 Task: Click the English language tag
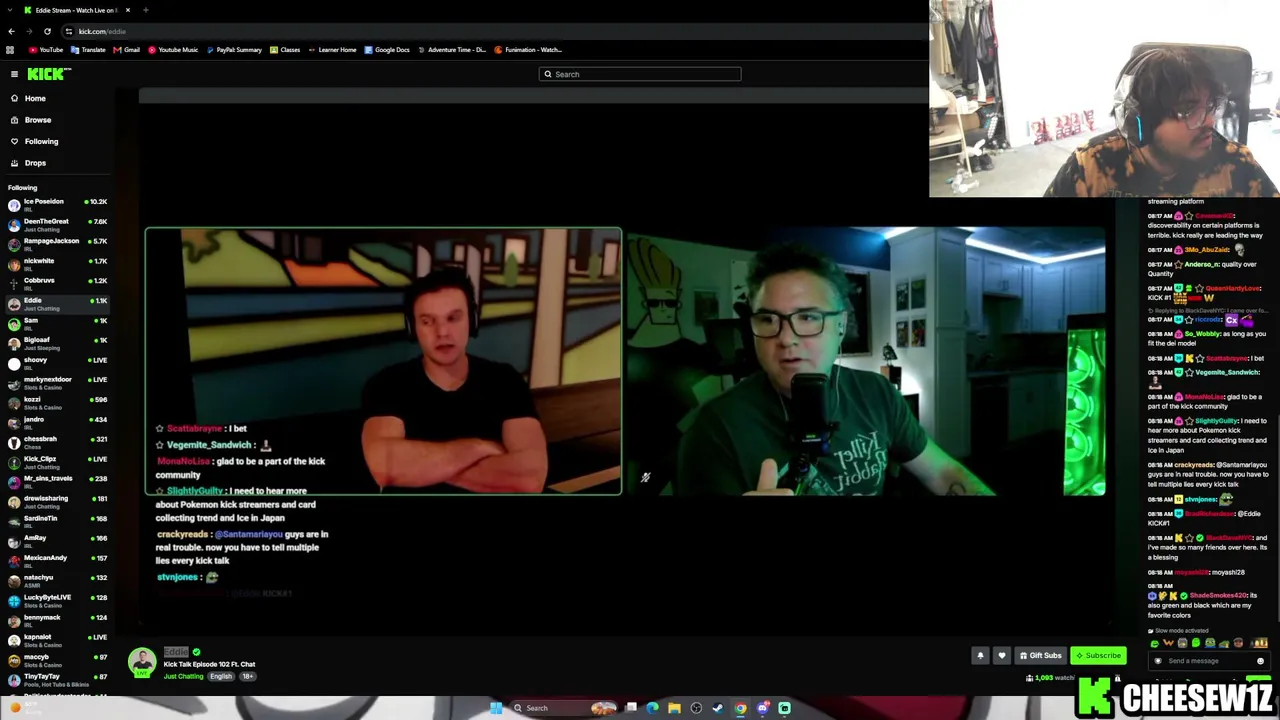coord(221,677)
